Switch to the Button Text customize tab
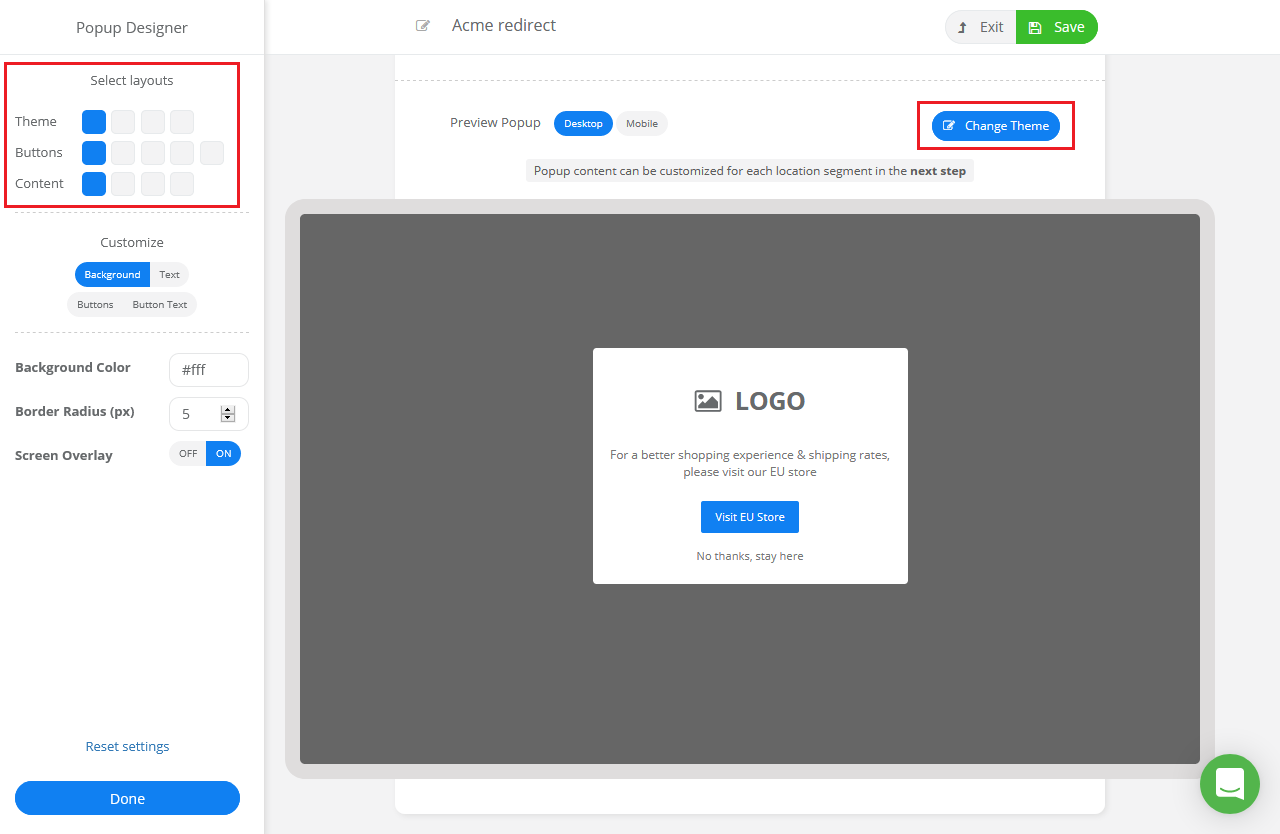This screenshot has width=1280, height=834. 159,304
